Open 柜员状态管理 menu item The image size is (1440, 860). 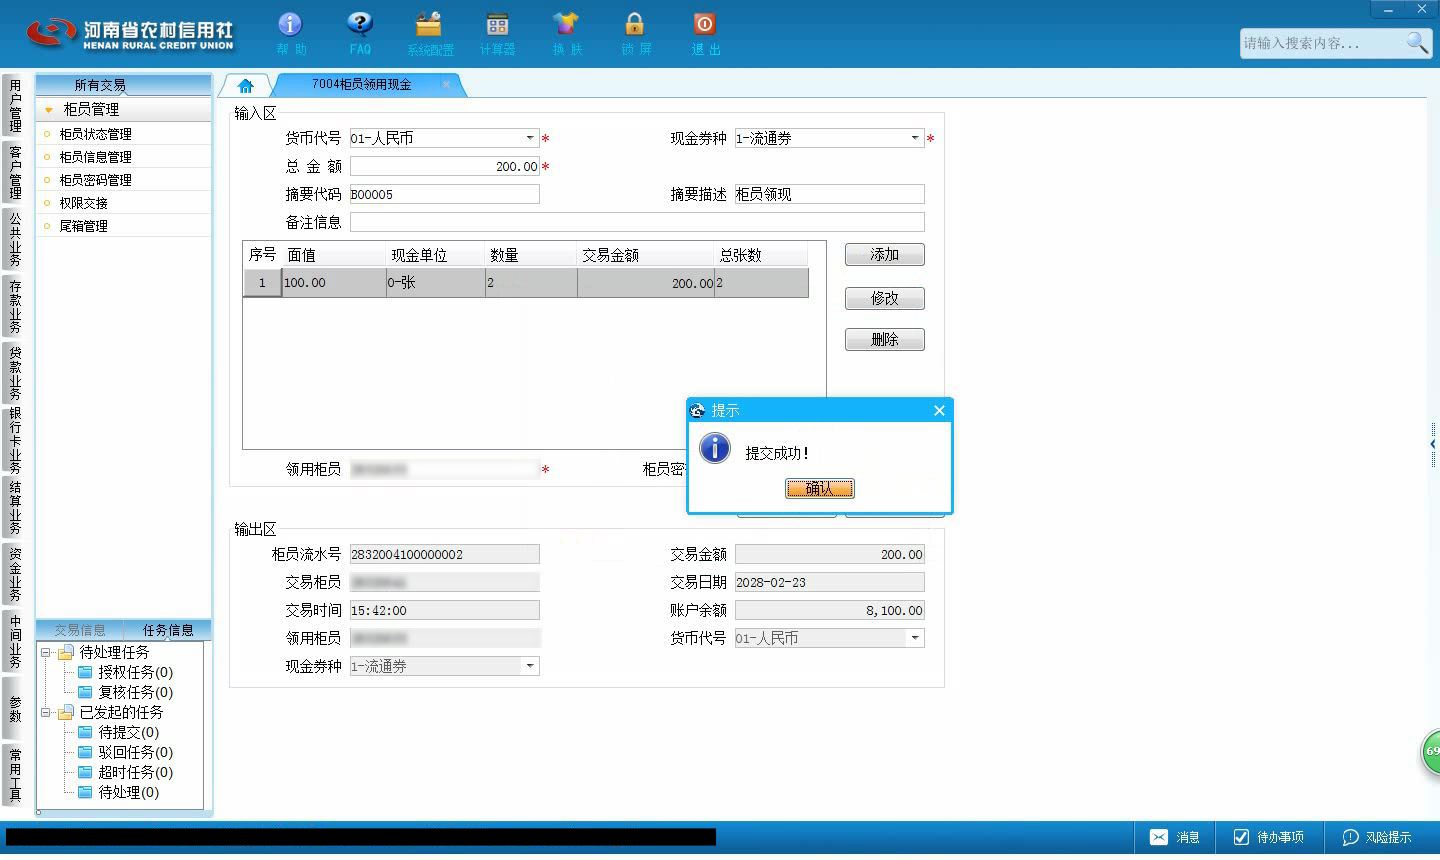[95, 134]
